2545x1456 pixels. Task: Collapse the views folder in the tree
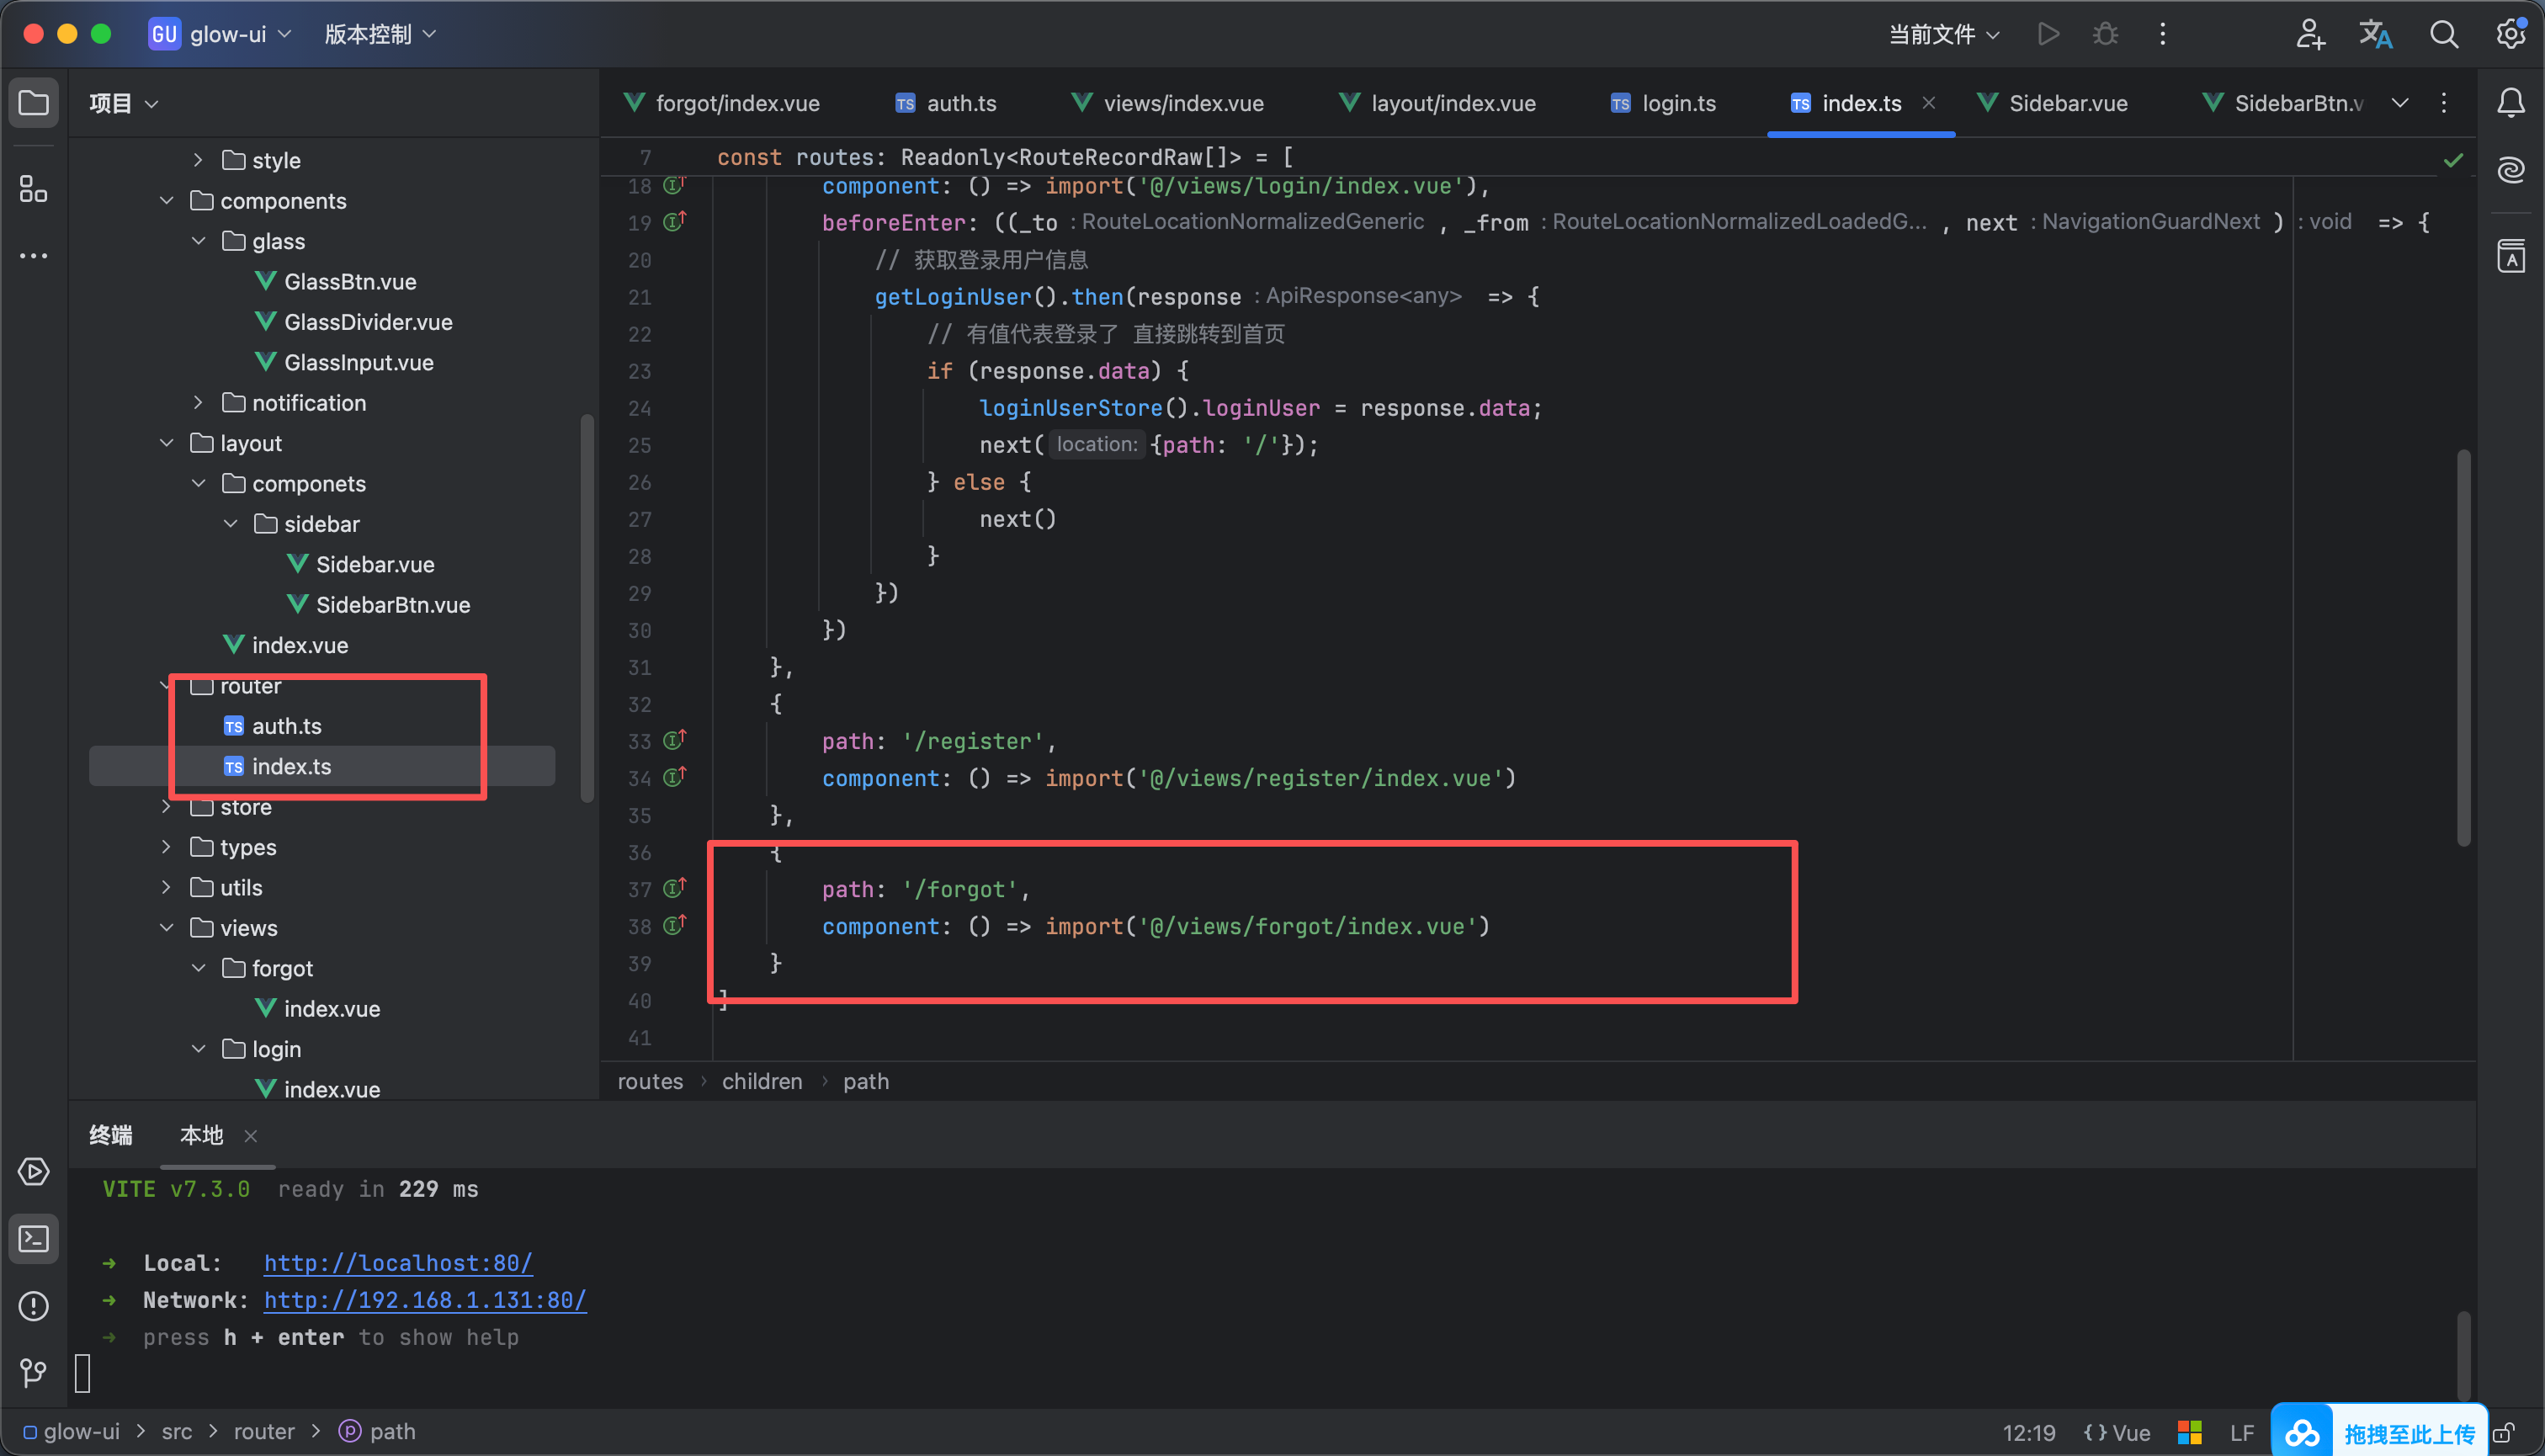(166, 928)
